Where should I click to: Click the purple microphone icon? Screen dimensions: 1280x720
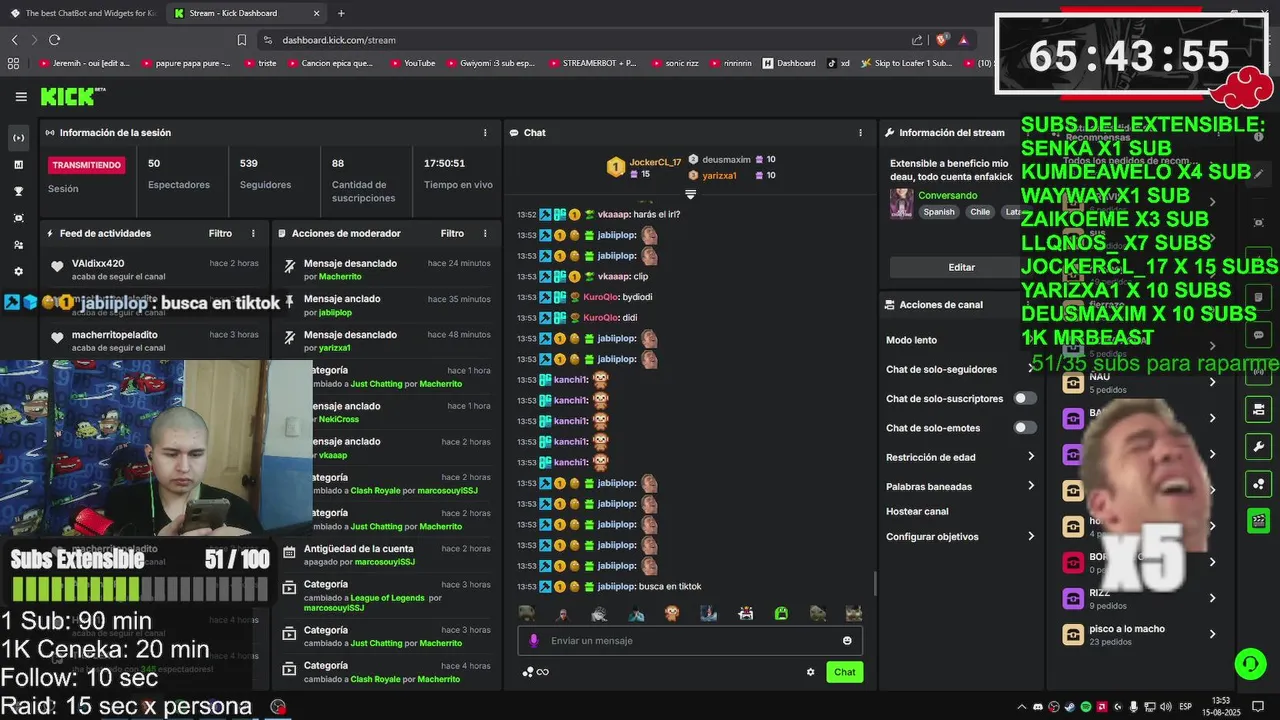tap(533, 641)
